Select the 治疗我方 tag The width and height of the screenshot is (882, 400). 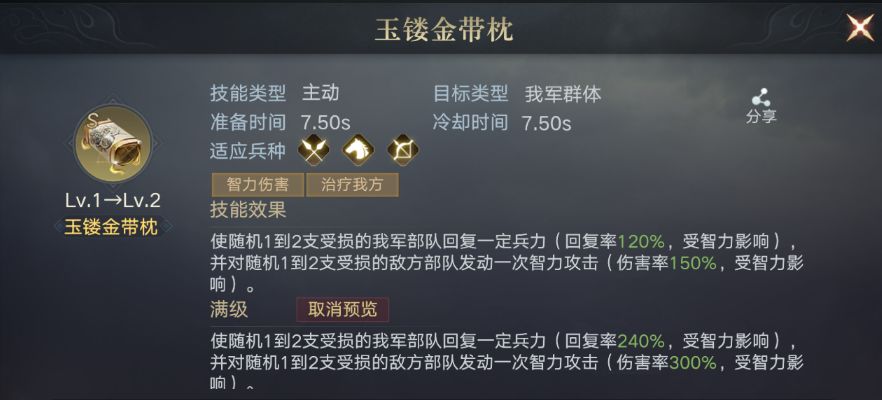(x=358, y=184)
